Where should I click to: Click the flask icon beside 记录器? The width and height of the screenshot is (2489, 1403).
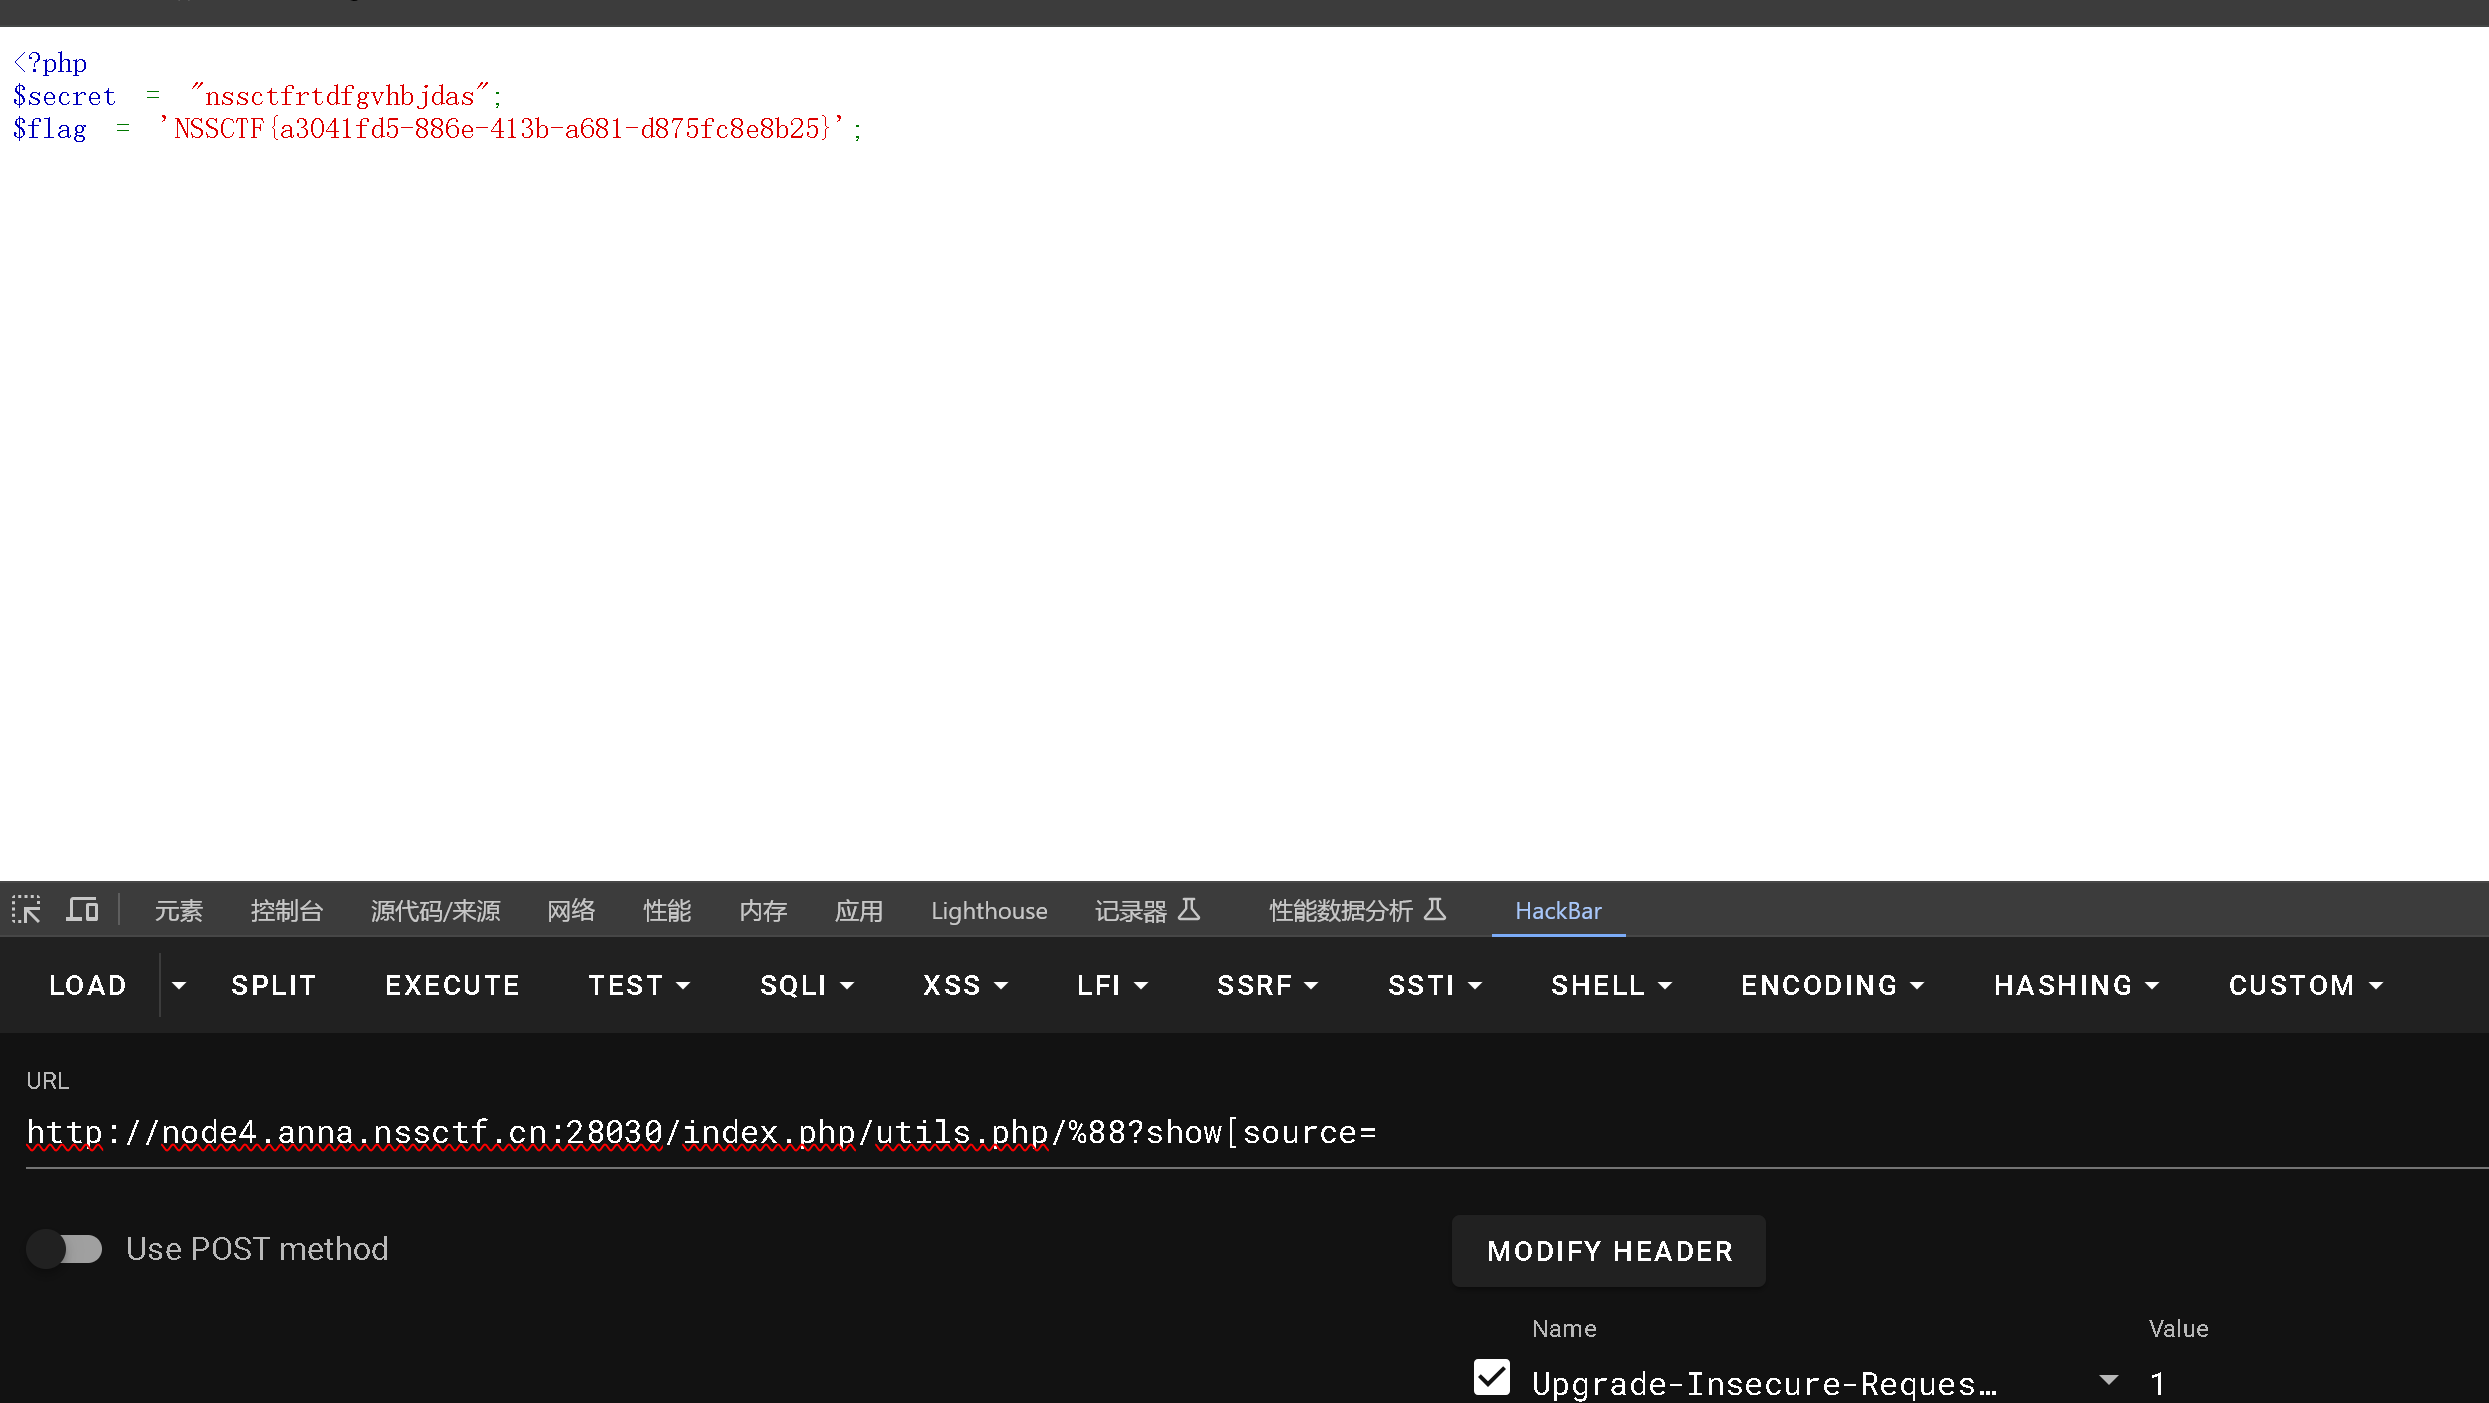click(1189, 909)
